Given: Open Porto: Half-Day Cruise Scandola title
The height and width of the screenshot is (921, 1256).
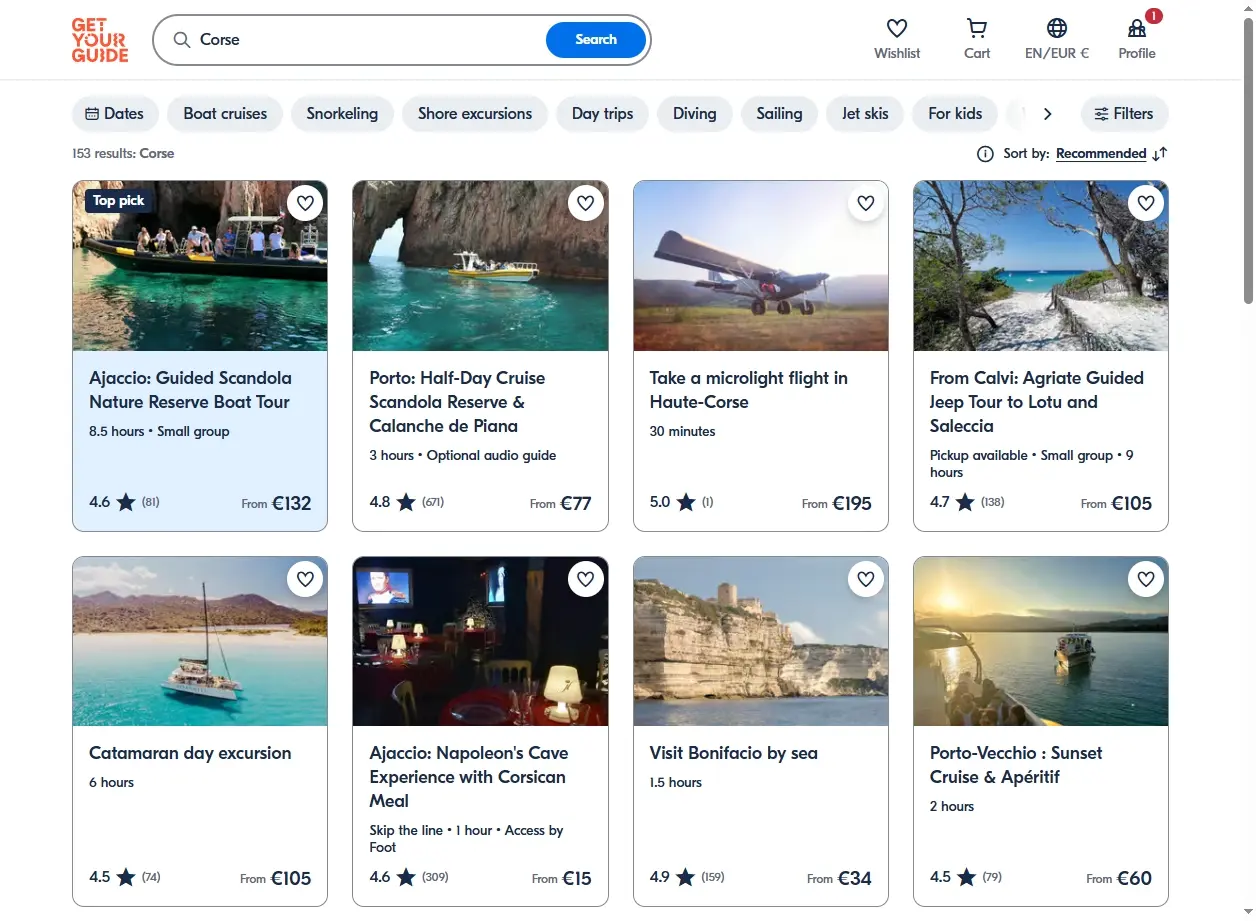Looking at the screenshot, I should pos(458,402).
